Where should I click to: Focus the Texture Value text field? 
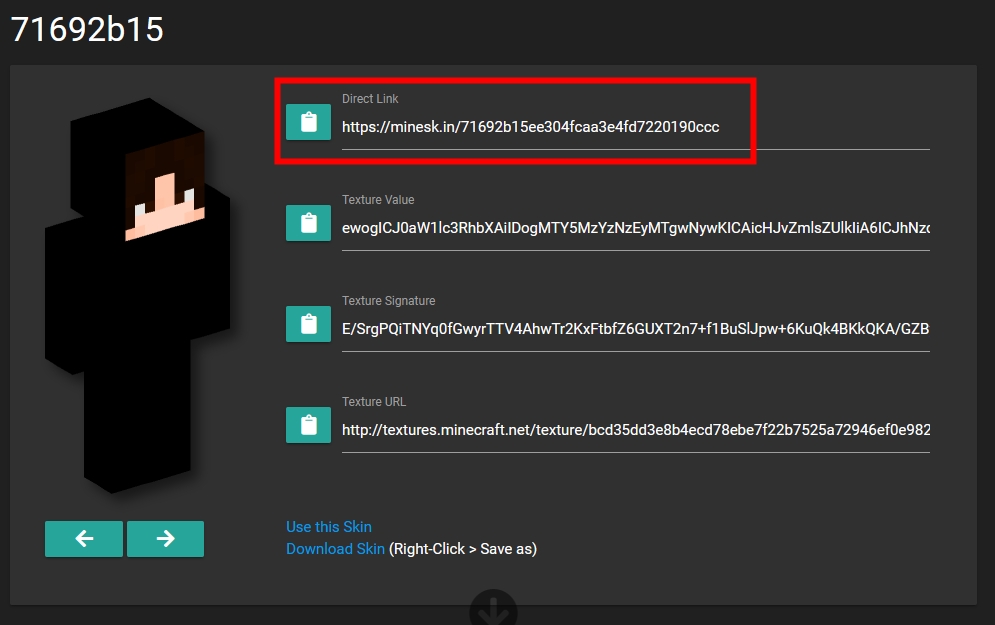pyautogui.click(x=634, y=229)
